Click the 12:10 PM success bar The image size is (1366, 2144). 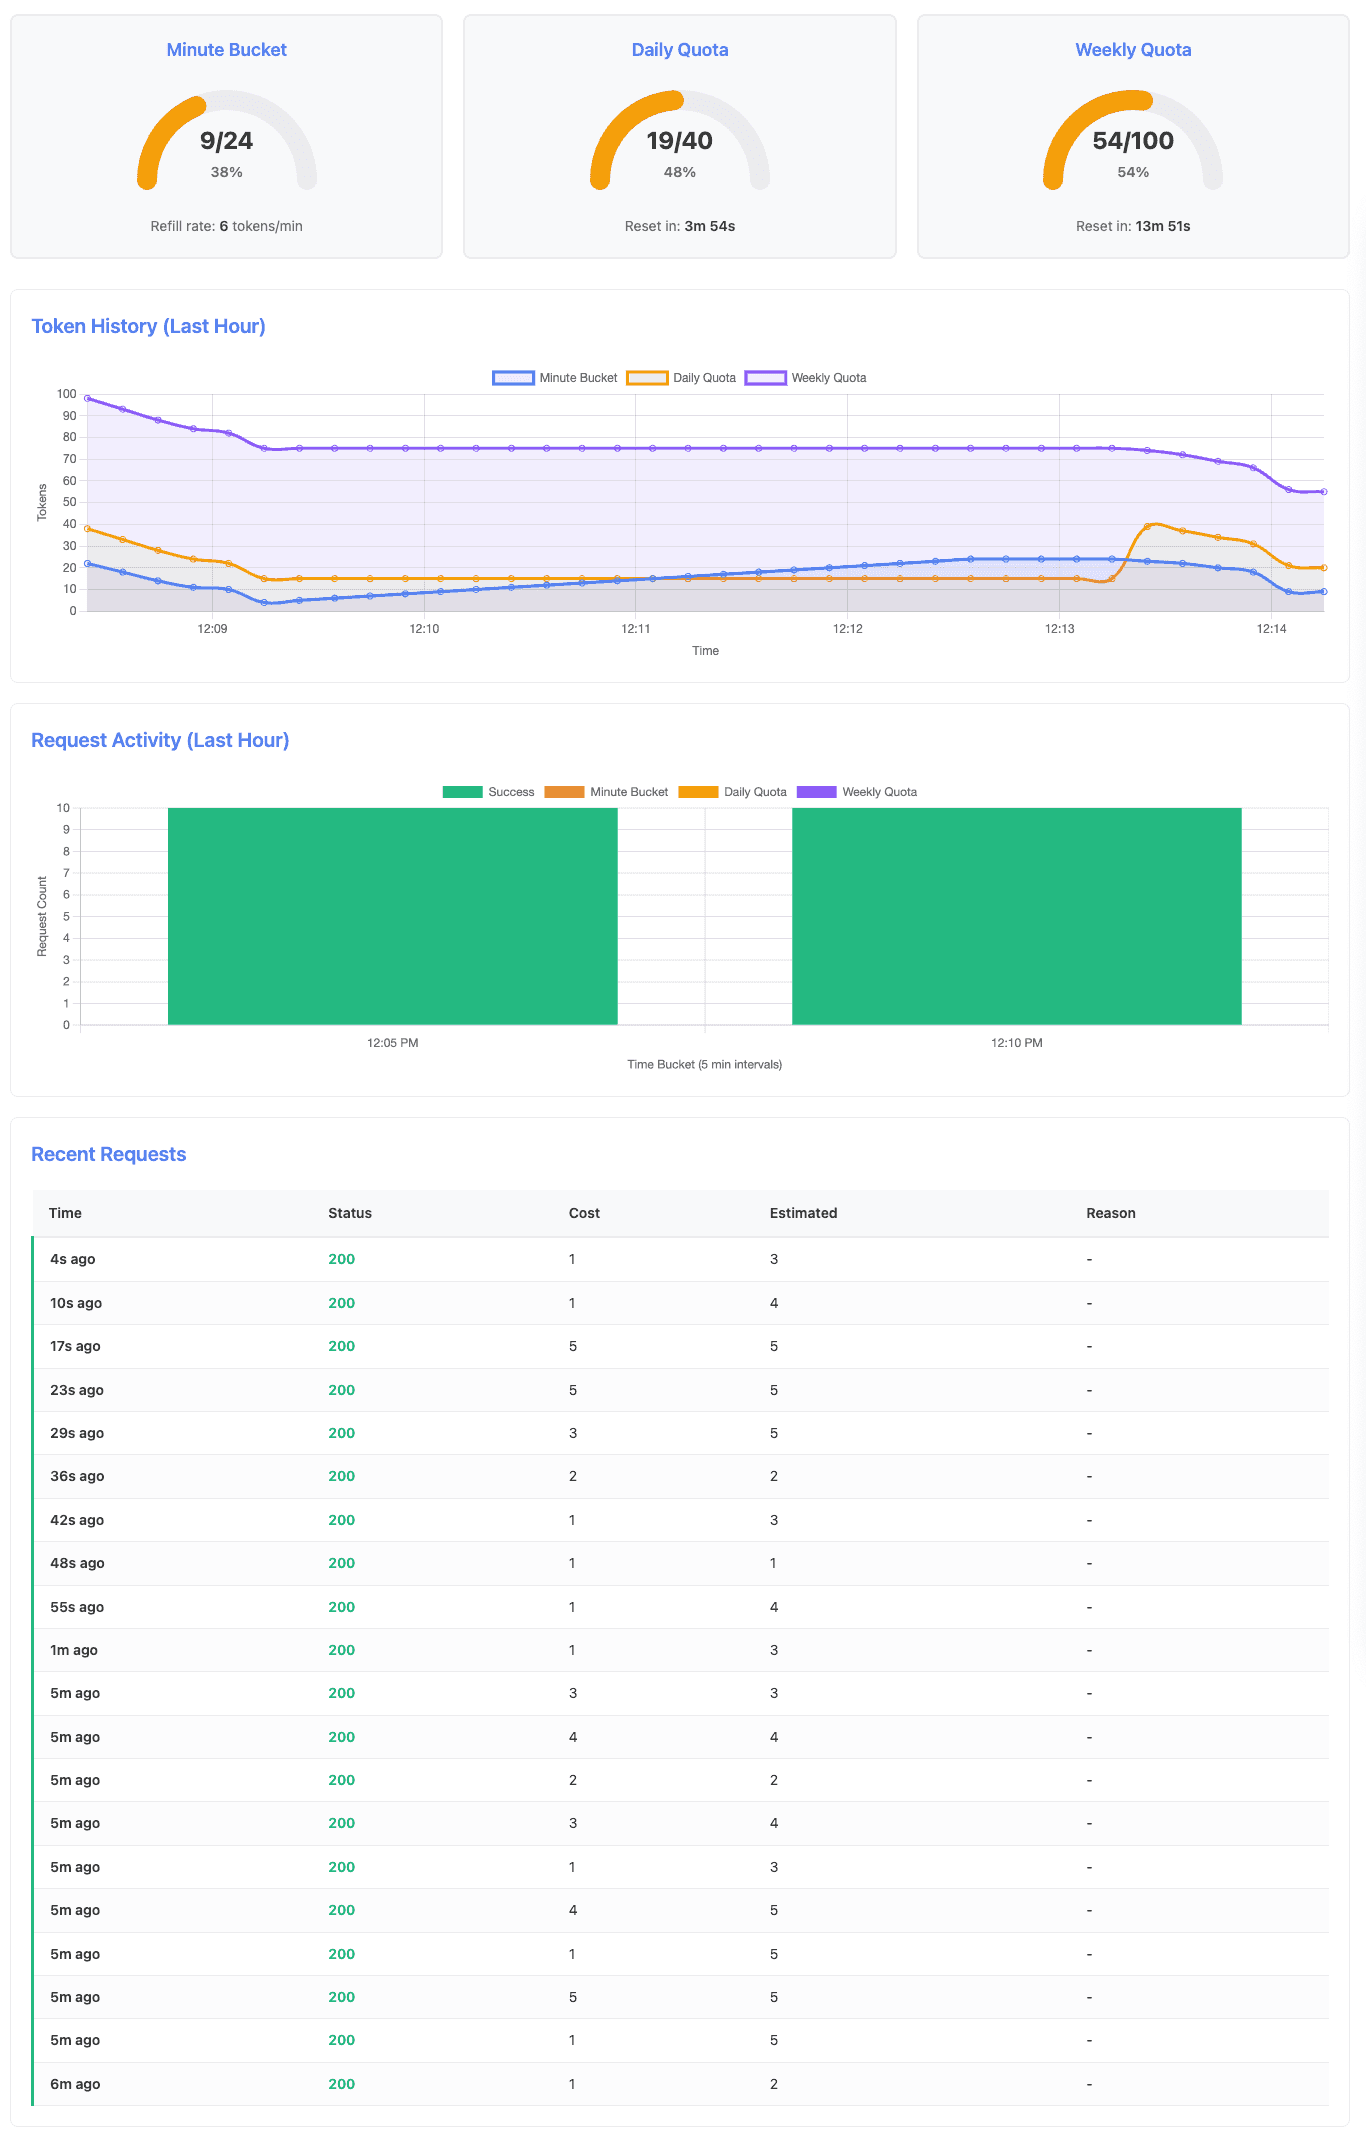pyautogui.click(x=1016, y=916)
